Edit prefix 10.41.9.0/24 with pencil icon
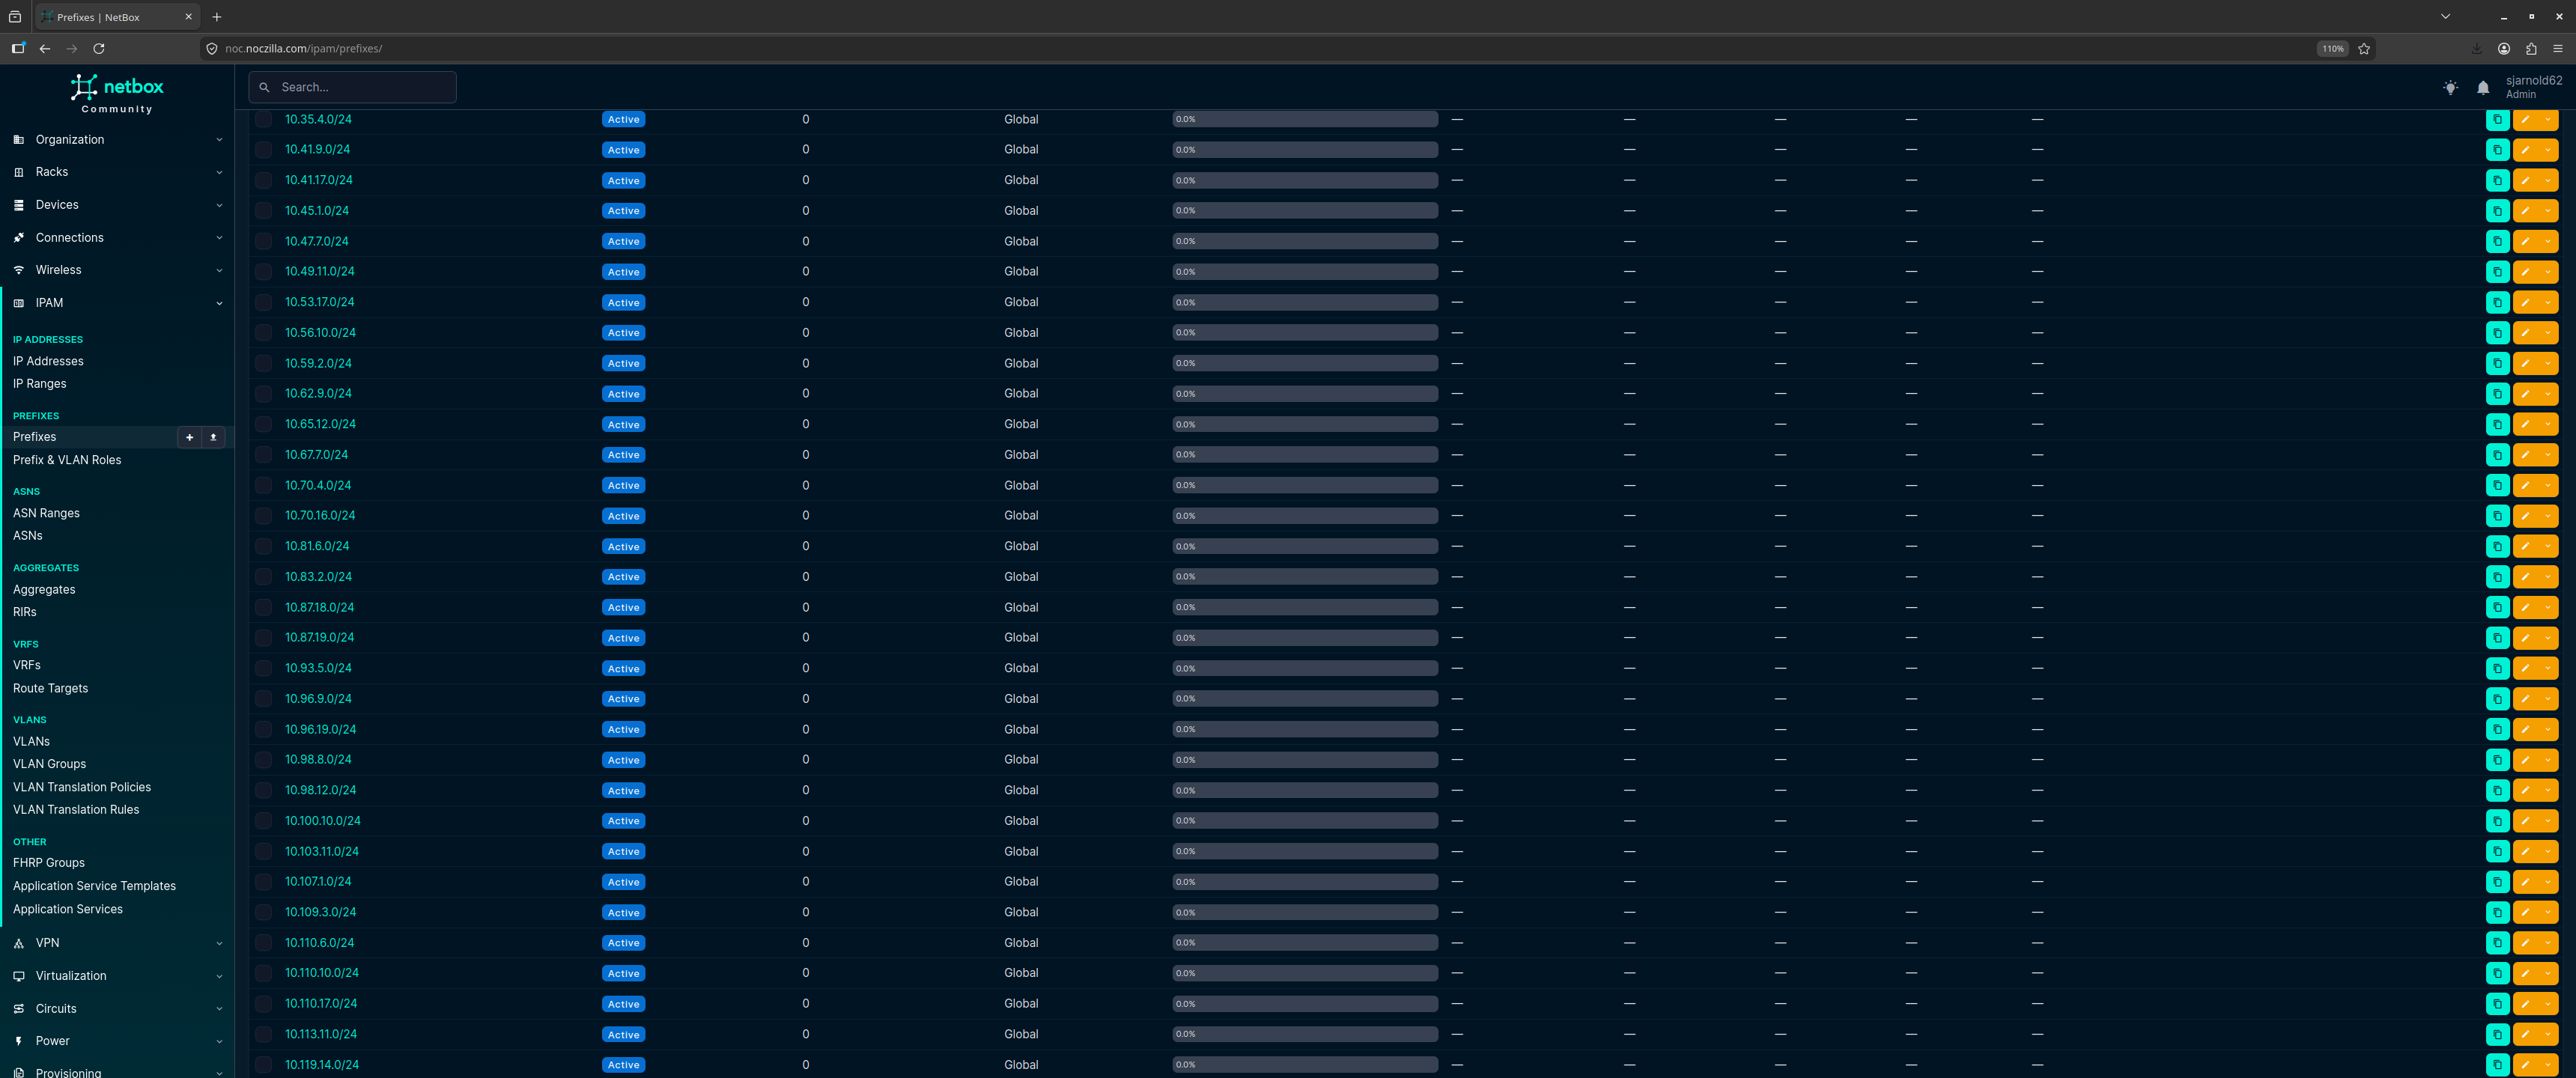Viewport: 2576px width, 1078px height. (x=2524, y=150)
